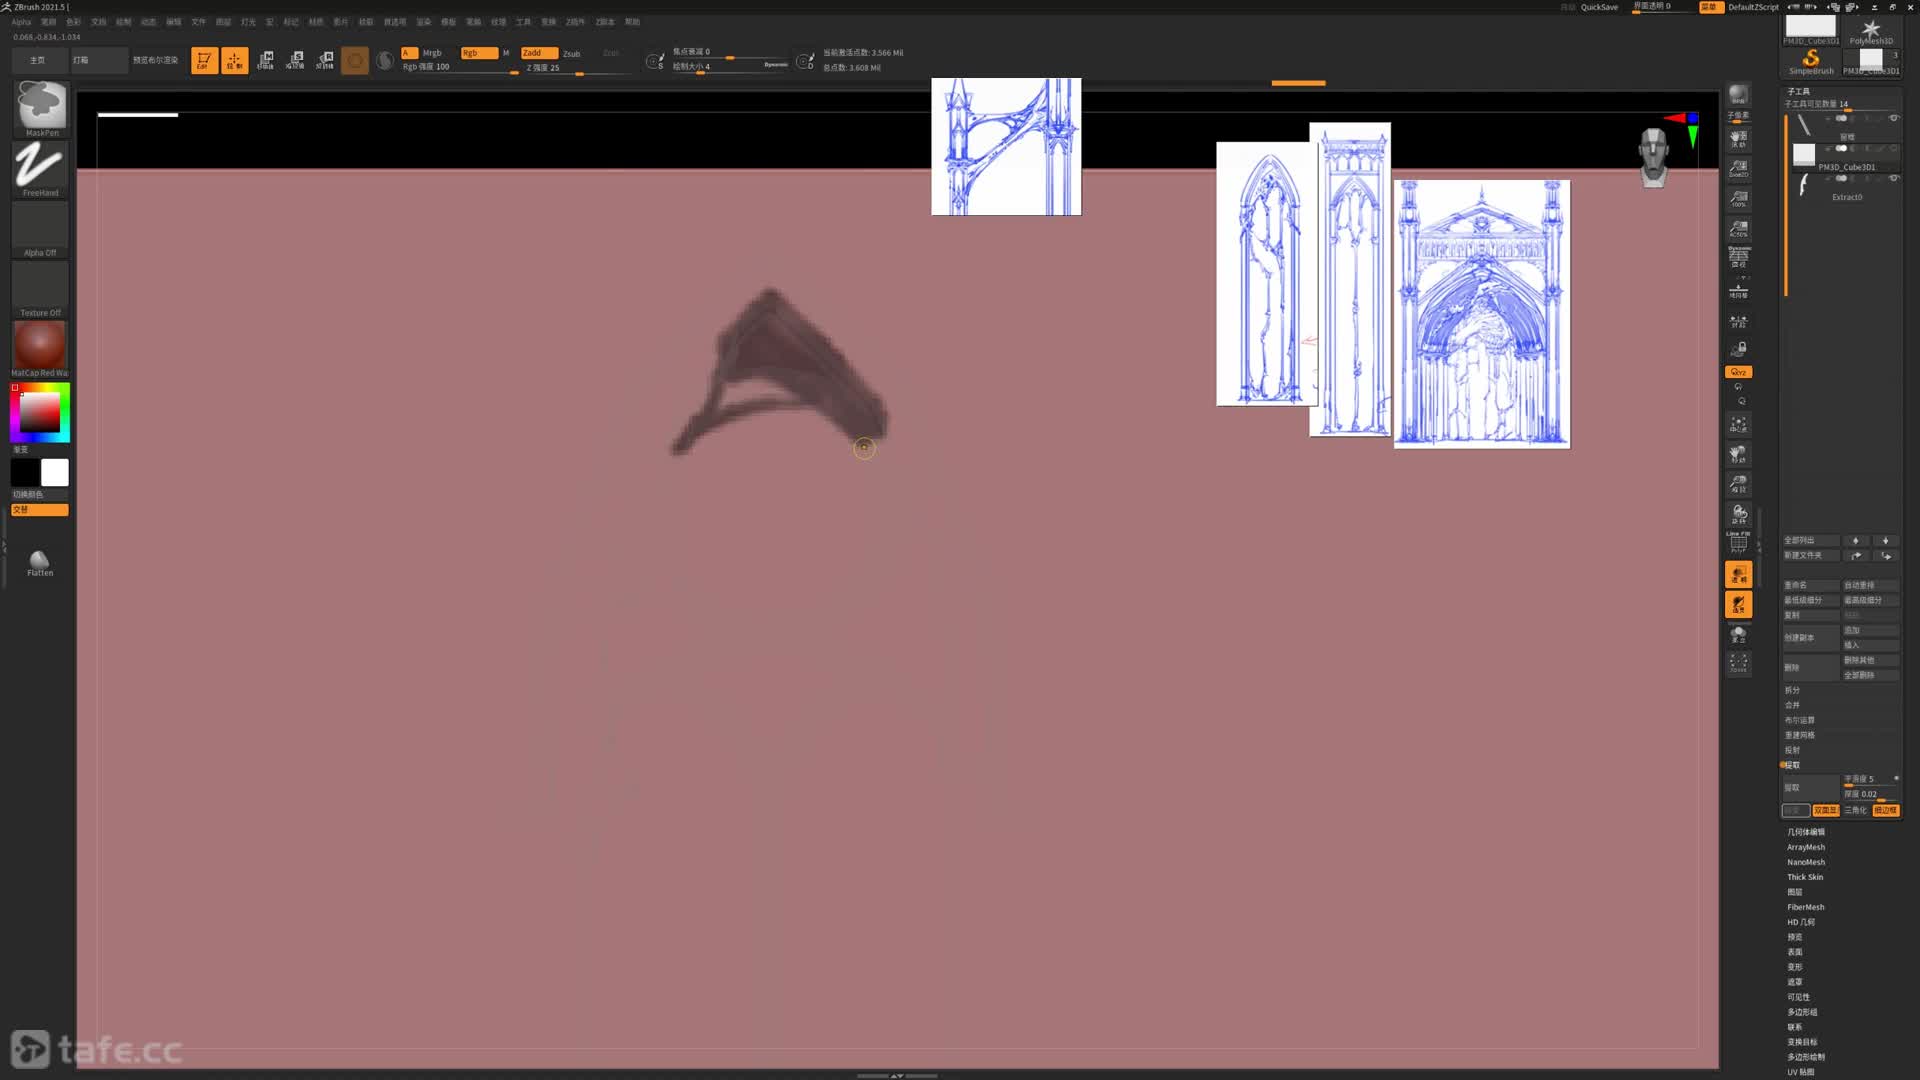Screen dimensions: 1920x1080
Task: Open the 工具 Tool menu
Action: click(523, 21)
